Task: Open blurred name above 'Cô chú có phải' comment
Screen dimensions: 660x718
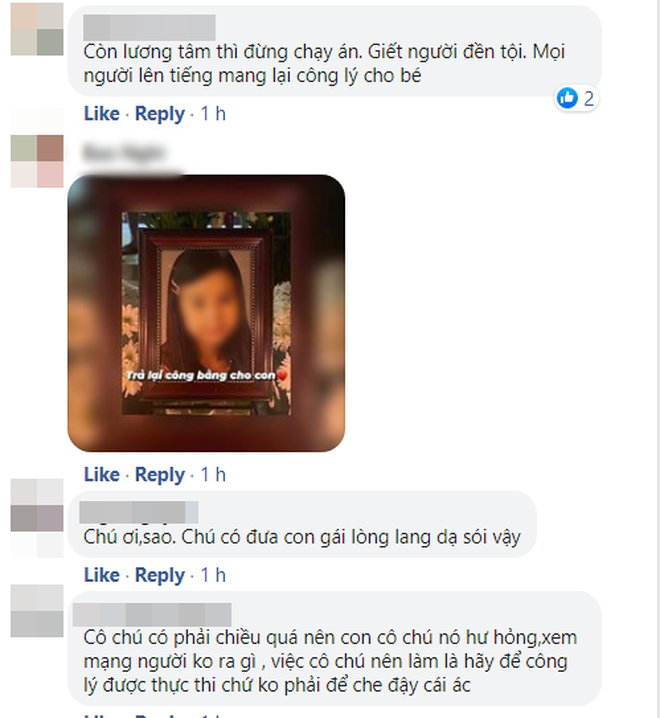Action: pyautogui.click(x=152, y=615)
